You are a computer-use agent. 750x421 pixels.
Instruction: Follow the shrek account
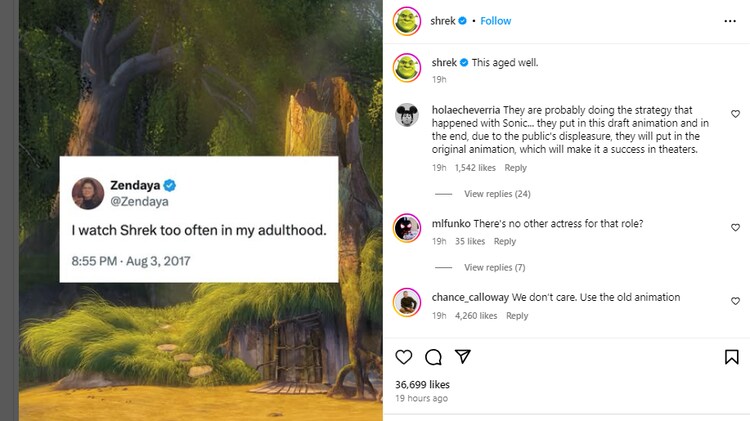pyautogui.click(x=495, y=21)
